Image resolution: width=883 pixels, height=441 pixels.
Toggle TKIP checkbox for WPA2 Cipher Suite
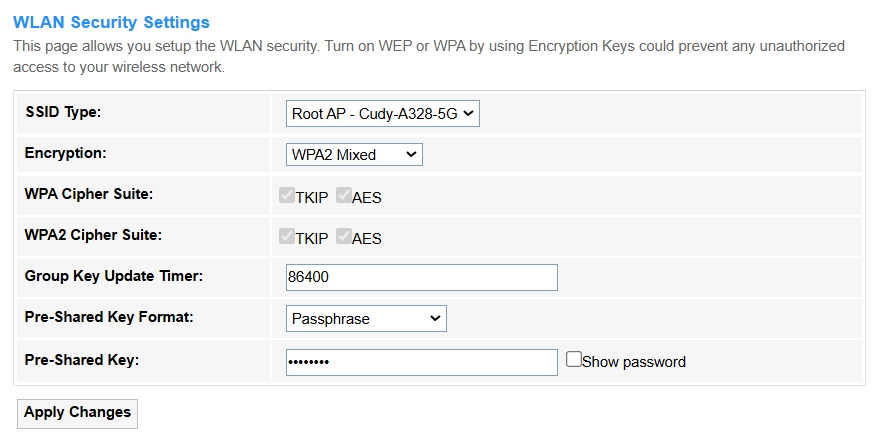tap(287, 237)
